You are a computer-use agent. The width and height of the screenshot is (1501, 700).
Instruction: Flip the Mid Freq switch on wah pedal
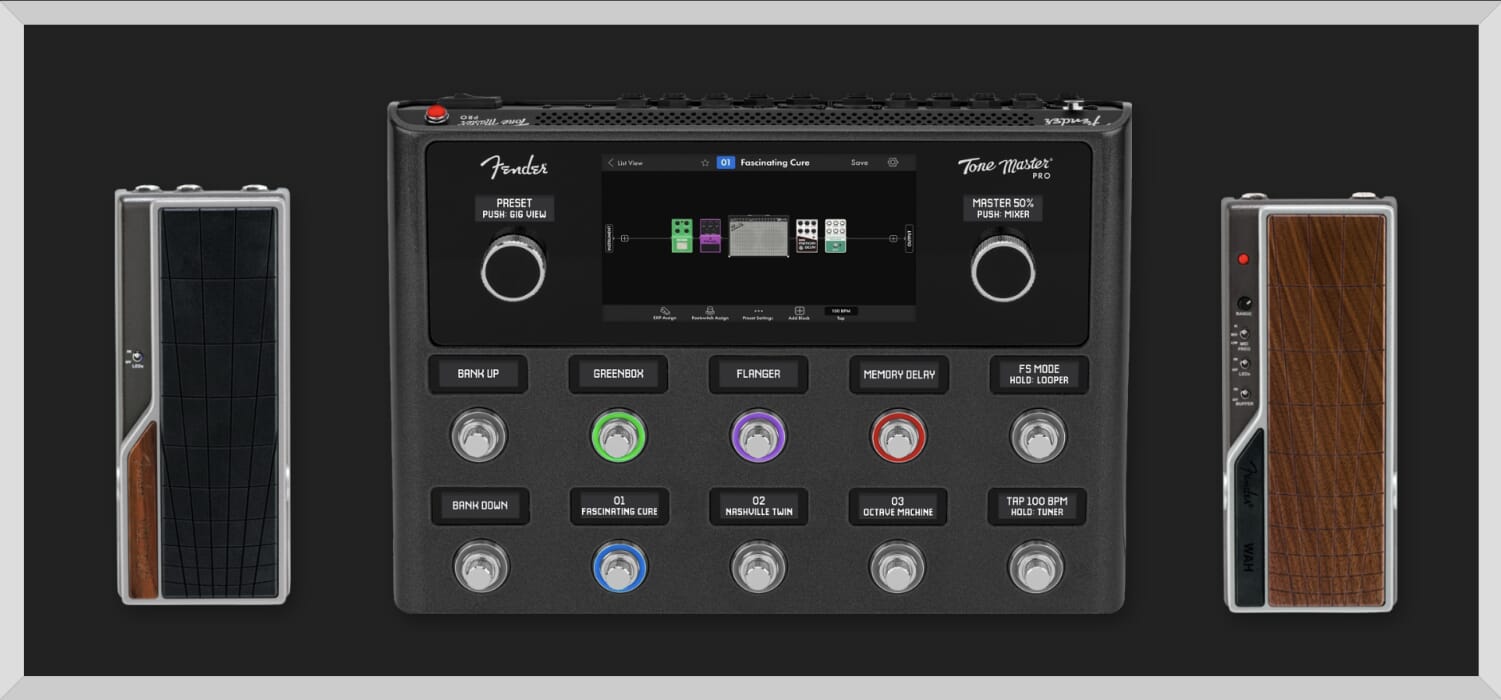(1244, 332)
